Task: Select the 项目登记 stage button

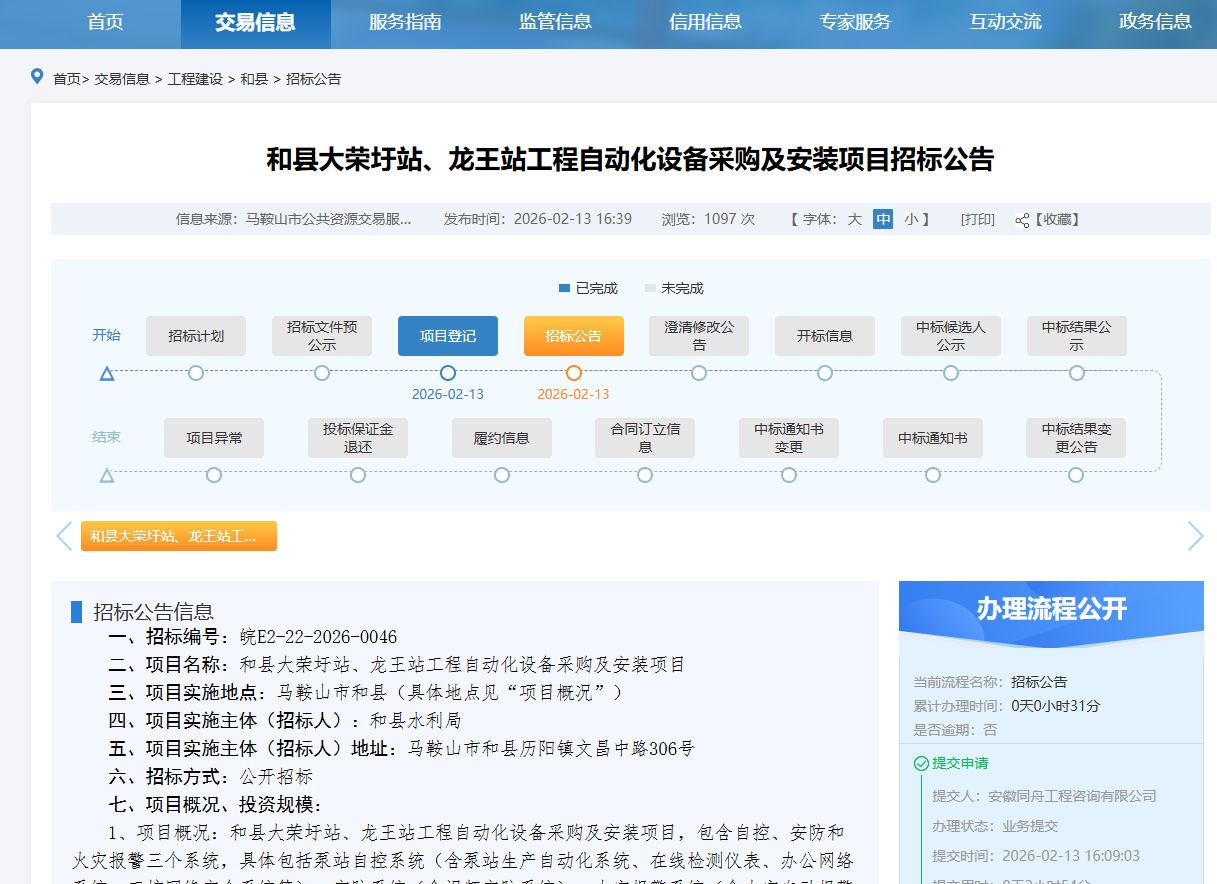Action: click(448, 336)
